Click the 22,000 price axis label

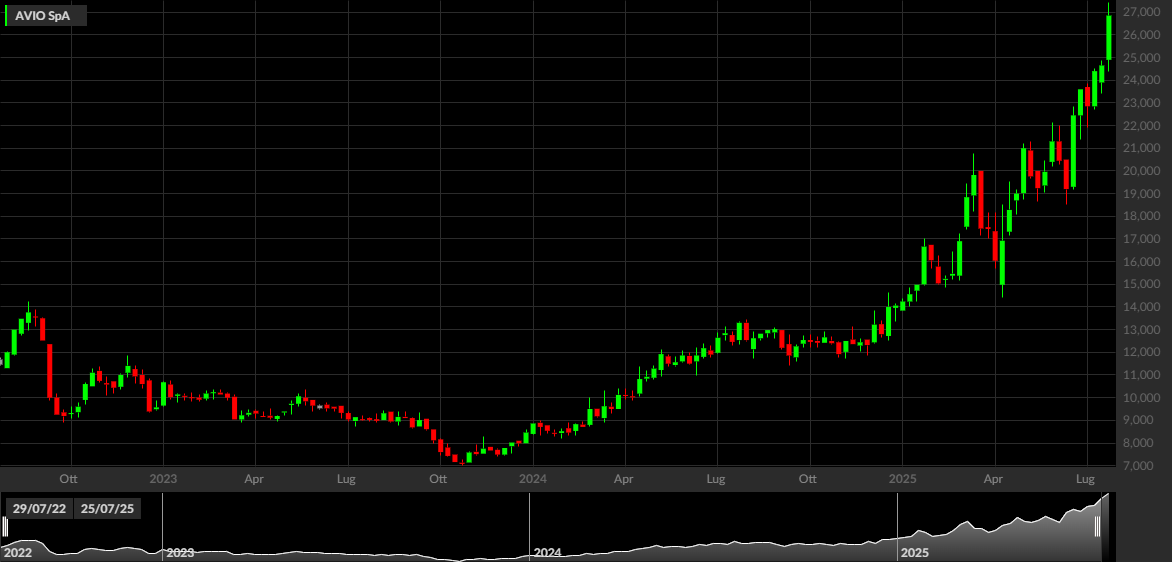point(1141,126)
